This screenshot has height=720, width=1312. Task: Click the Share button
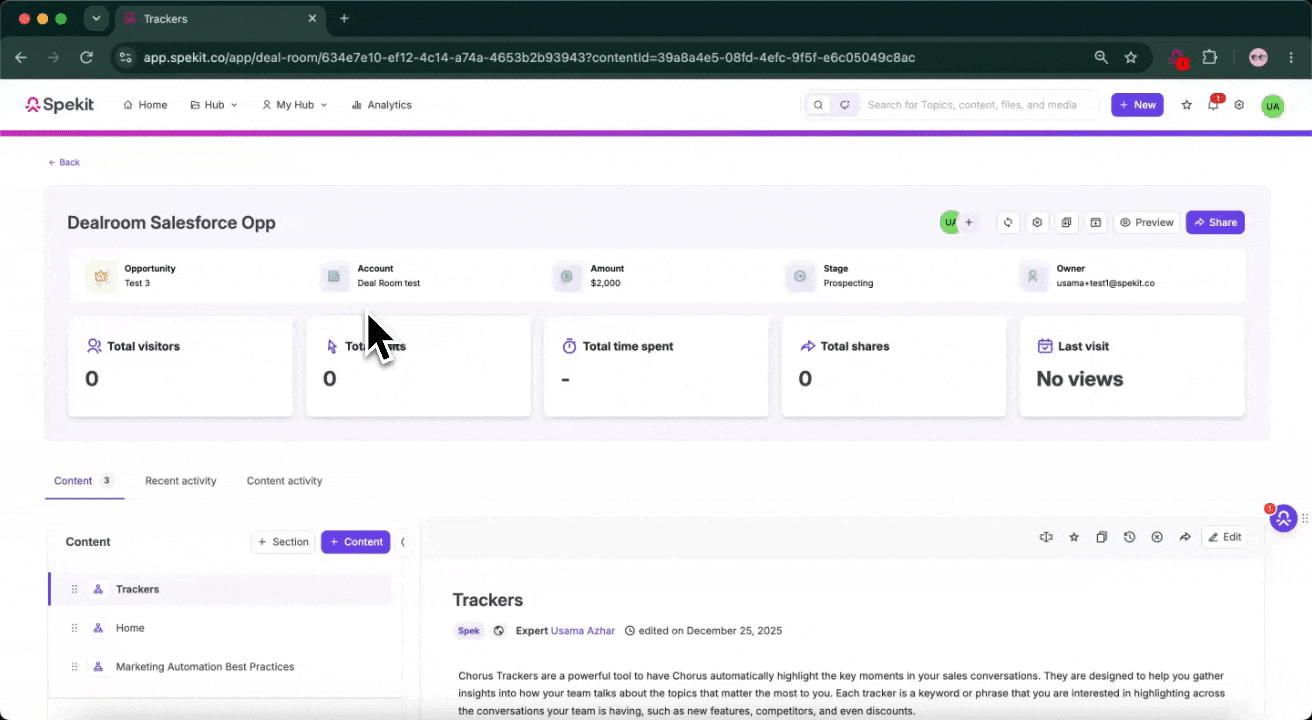(x=1215, y=222)
